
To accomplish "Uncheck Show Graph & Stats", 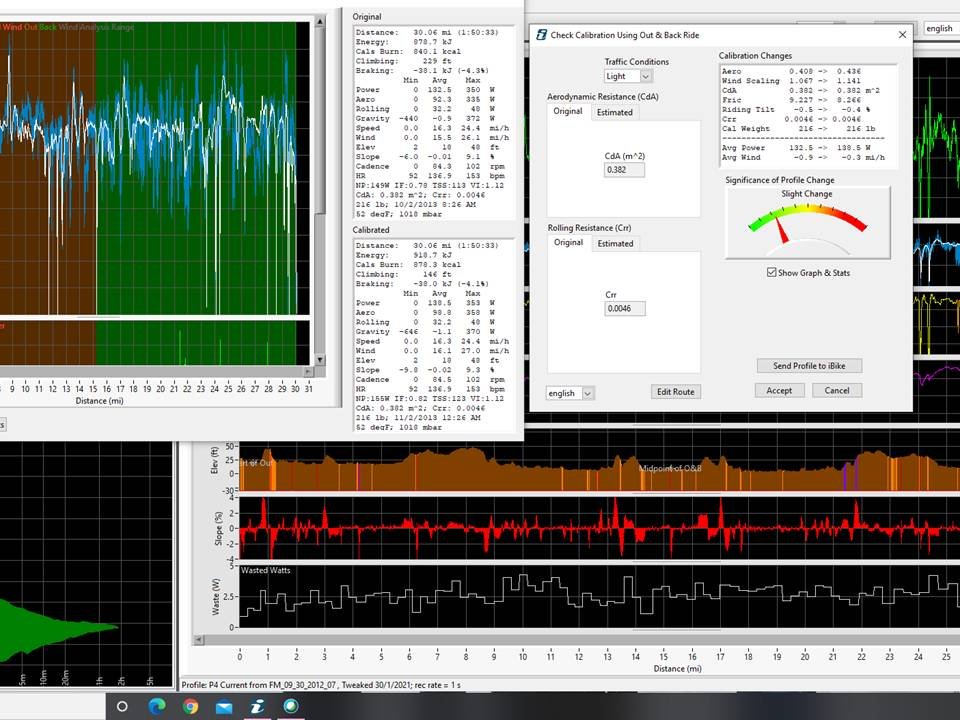I will pyautogui.click(x=772, y=272).
